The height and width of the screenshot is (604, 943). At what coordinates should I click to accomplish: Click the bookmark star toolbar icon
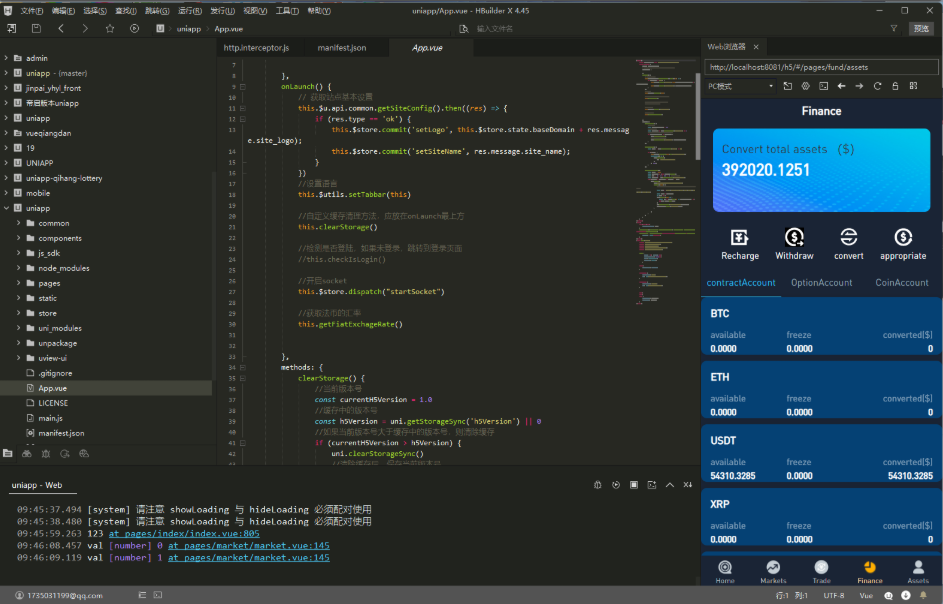[x=109, y=28]
